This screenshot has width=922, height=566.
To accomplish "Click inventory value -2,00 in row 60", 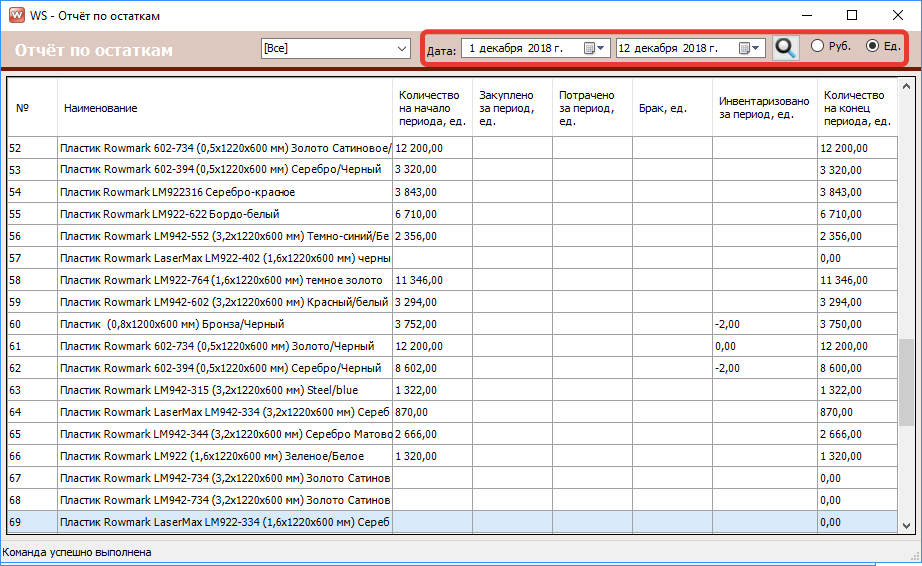I will pyautogui.click(x=764, y=324).
